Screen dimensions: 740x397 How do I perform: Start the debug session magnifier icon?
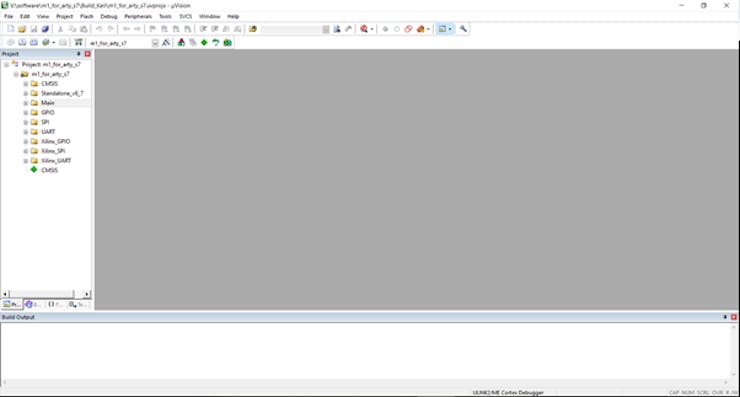click(364, 29)
